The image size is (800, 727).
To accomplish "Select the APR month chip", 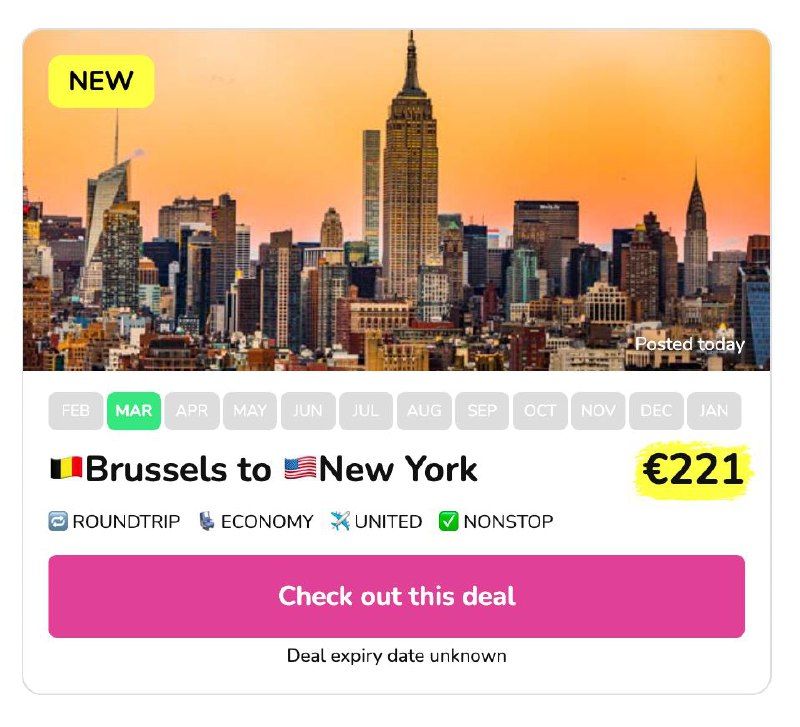I will point(192,411).
